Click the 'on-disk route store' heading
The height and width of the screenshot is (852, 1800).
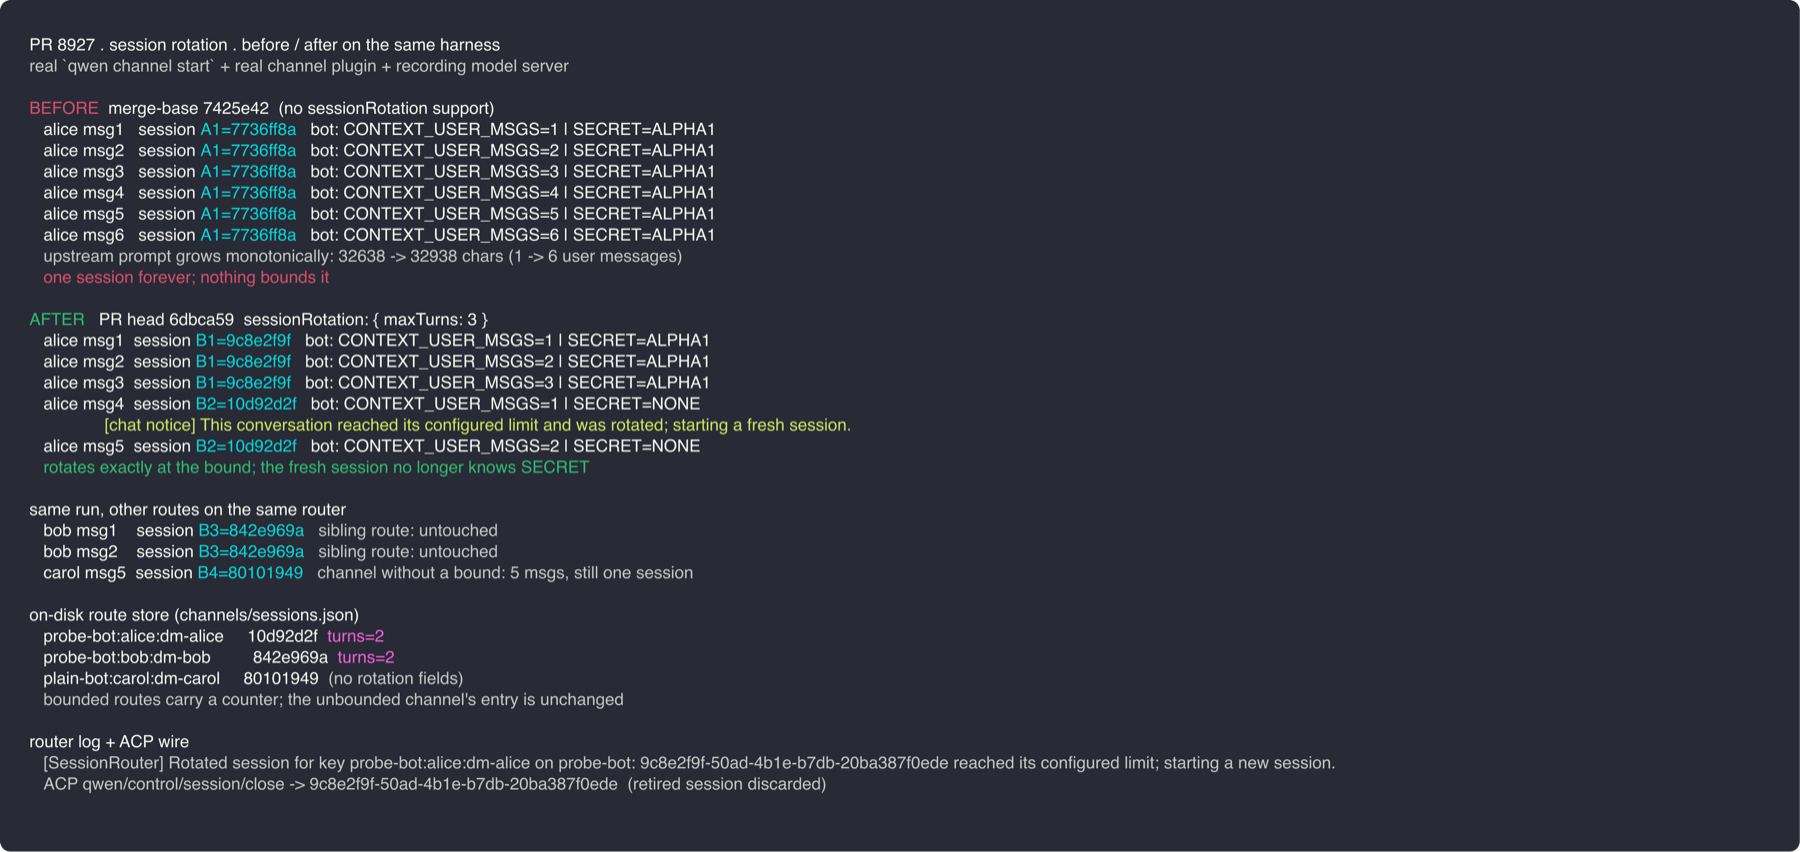pyautogui.click(x=194, y=615)
